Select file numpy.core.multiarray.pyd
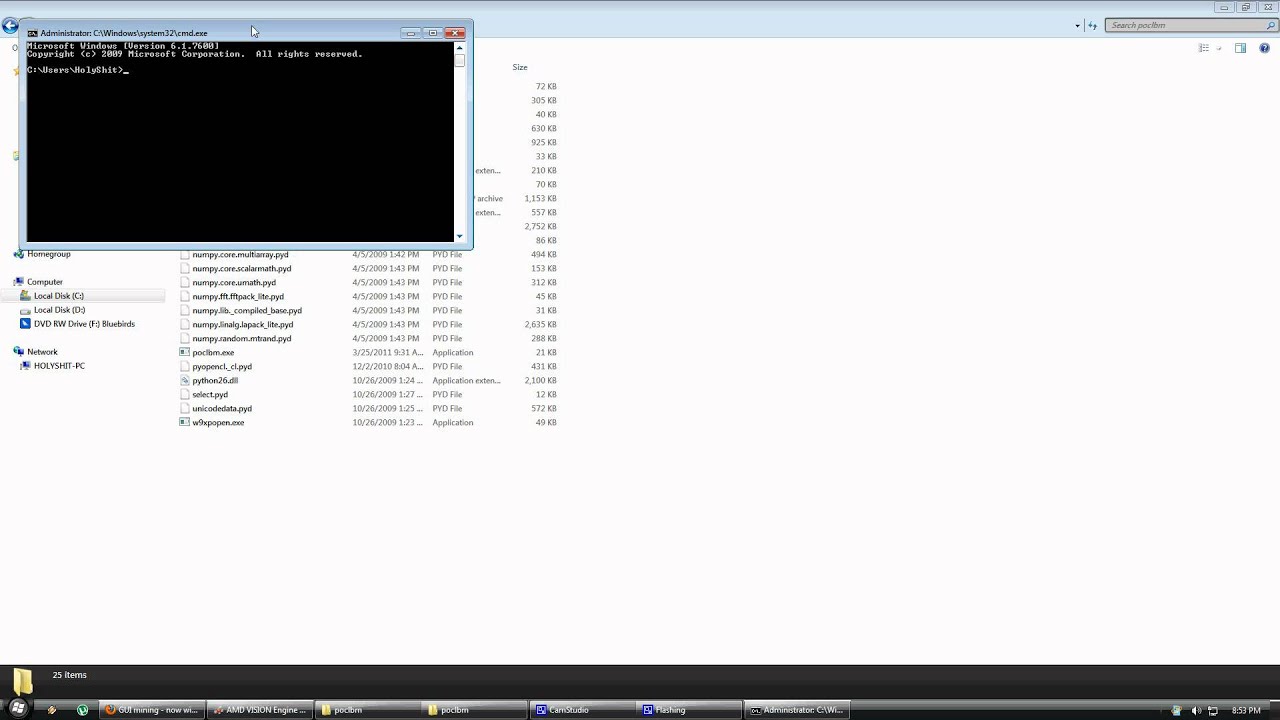The image size is (1280, 720). click(240, 254)
